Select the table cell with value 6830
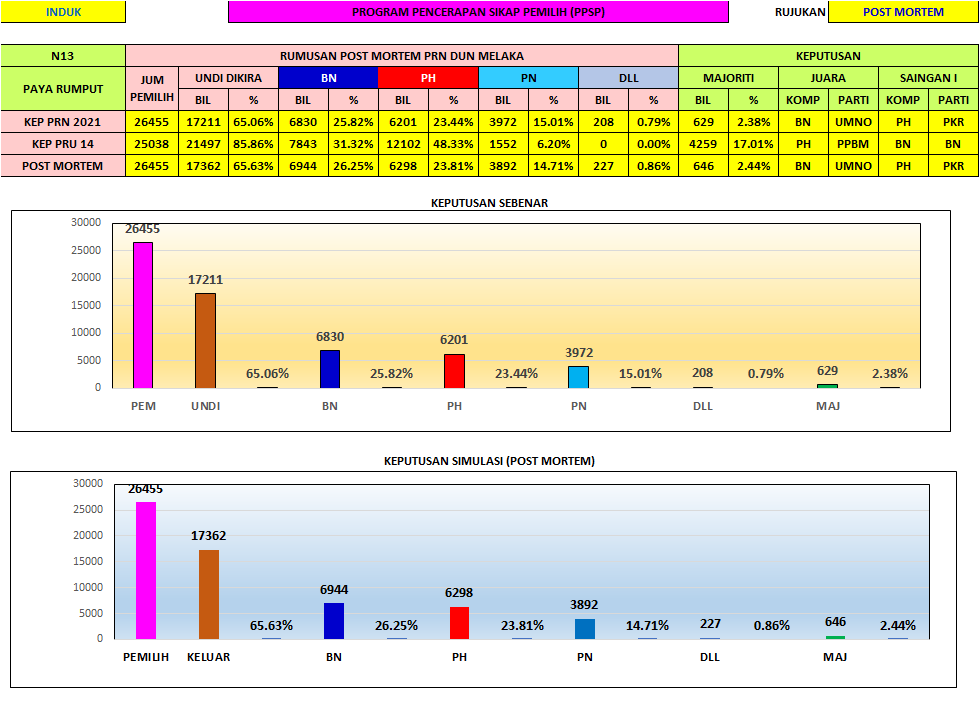Screen dimensions: 979x724 point(303,122)
